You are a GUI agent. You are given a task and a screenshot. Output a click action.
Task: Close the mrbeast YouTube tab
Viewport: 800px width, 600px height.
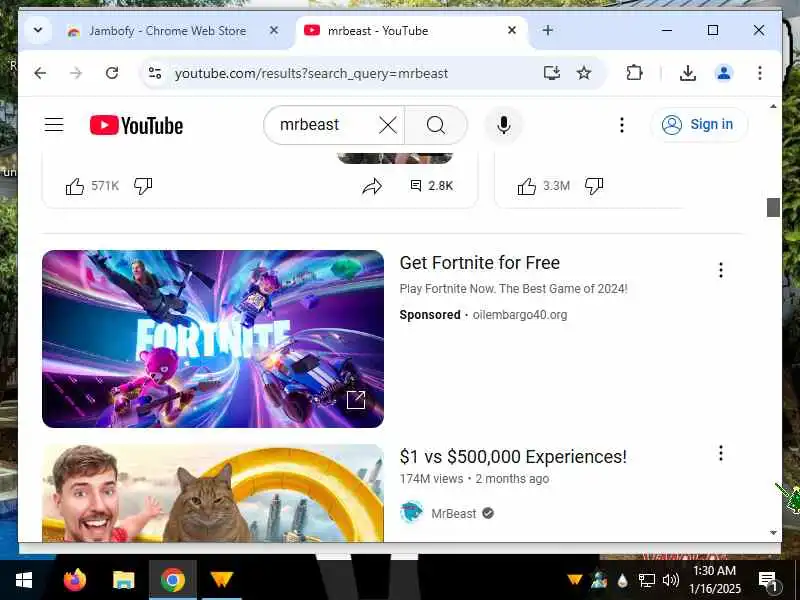tap(512, 31)
